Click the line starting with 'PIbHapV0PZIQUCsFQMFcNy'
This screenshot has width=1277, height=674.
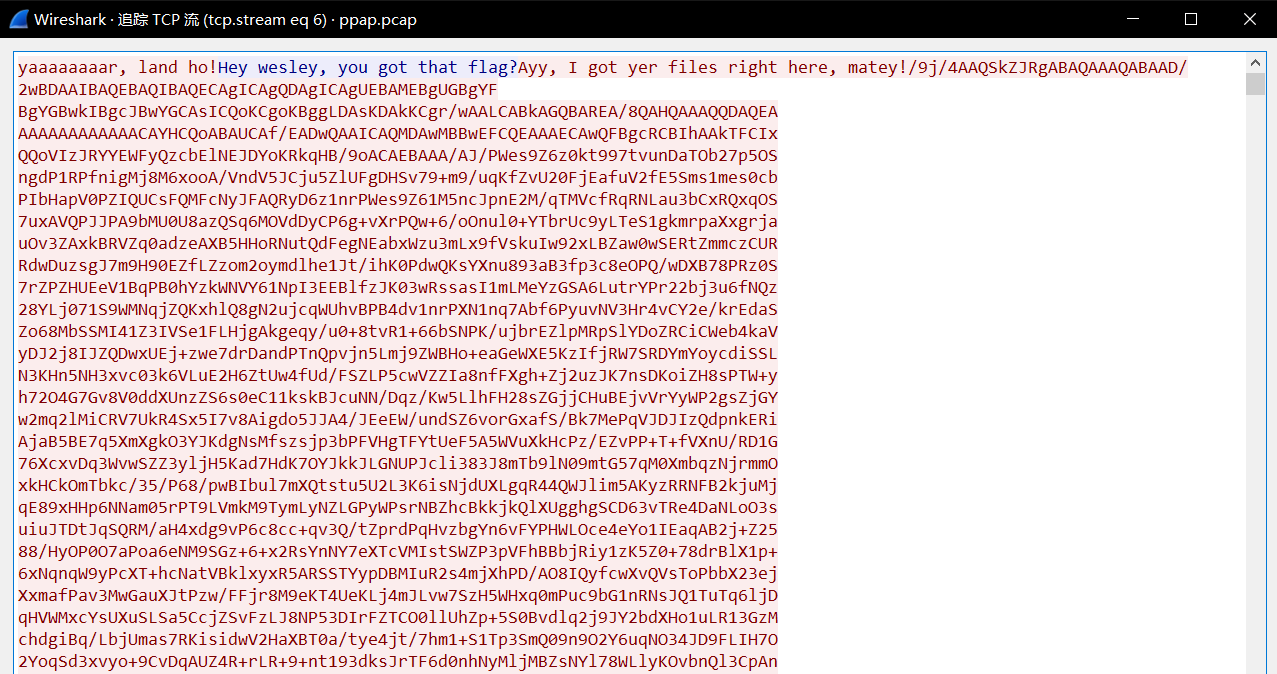tap(398, 200)
